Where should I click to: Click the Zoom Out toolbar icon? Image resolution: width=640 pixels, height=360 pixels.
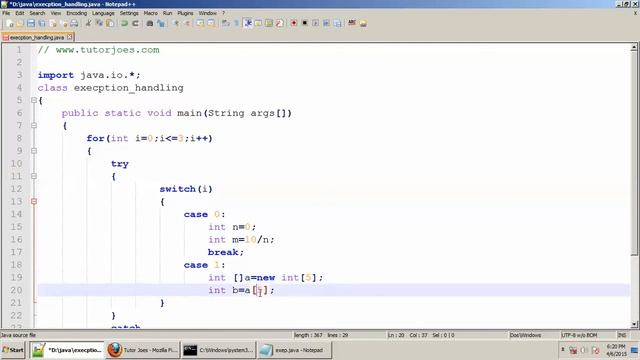[187, 23]
